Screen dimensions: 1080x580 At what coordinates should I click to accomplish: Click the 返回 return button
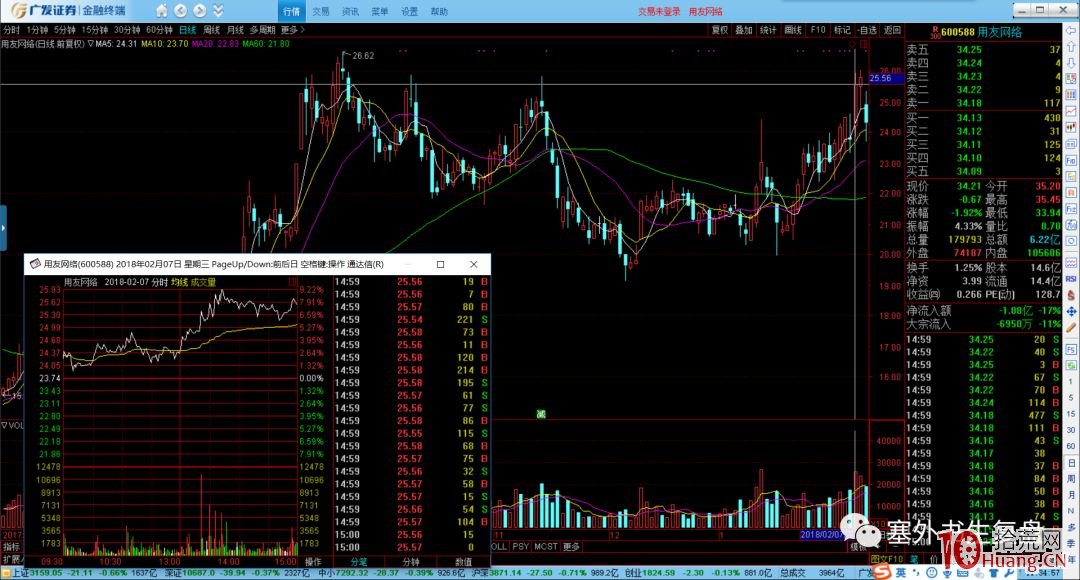tap(892, 30)
